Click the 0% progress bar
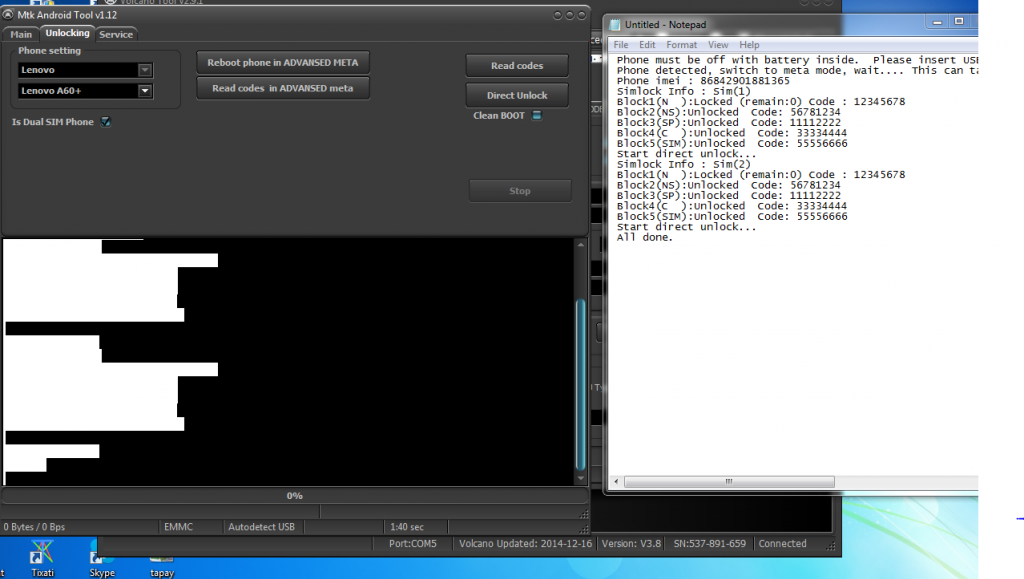This screenshot has height=579, width=1024. pyautogui.click(x=295, y=496)
